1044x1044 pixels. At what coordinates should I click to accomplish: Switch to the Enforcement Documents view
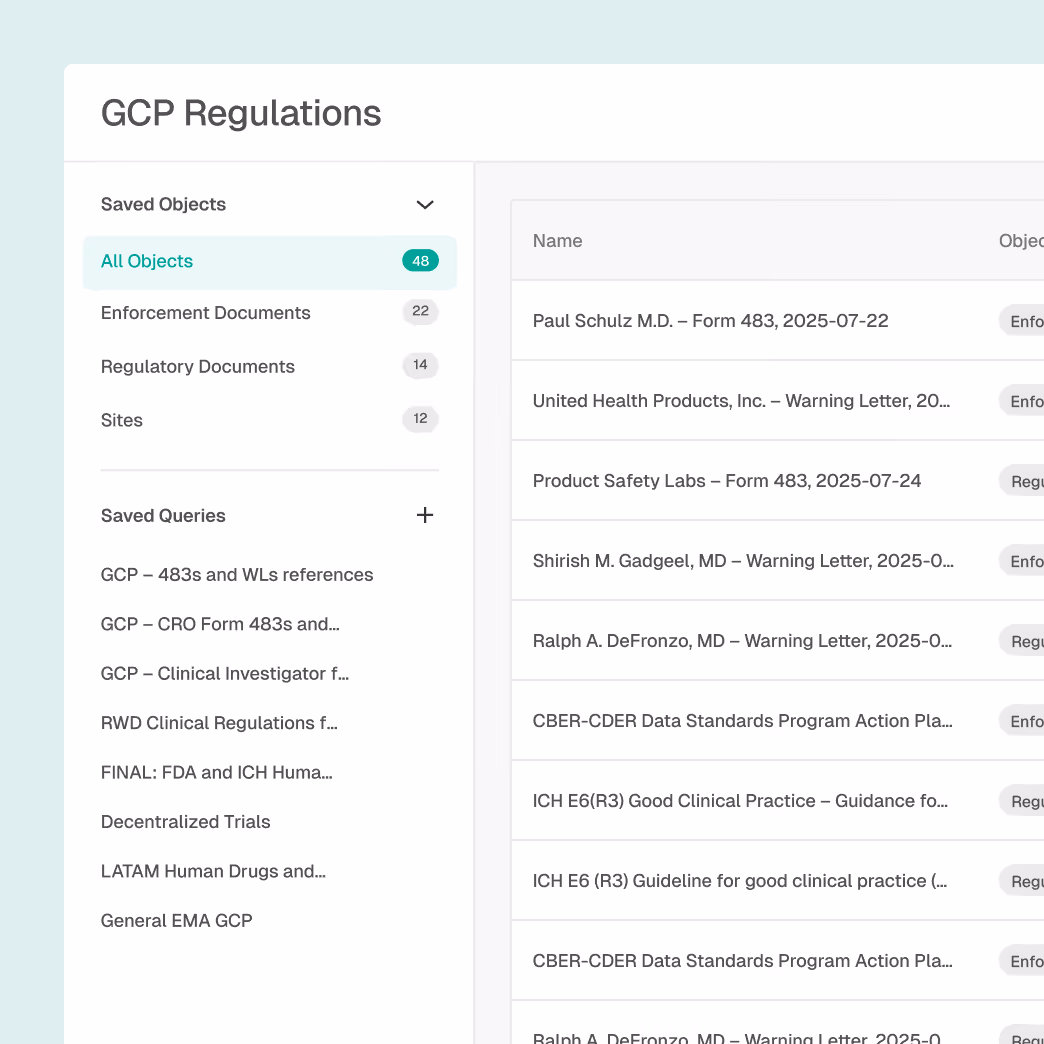click(205, 313)
